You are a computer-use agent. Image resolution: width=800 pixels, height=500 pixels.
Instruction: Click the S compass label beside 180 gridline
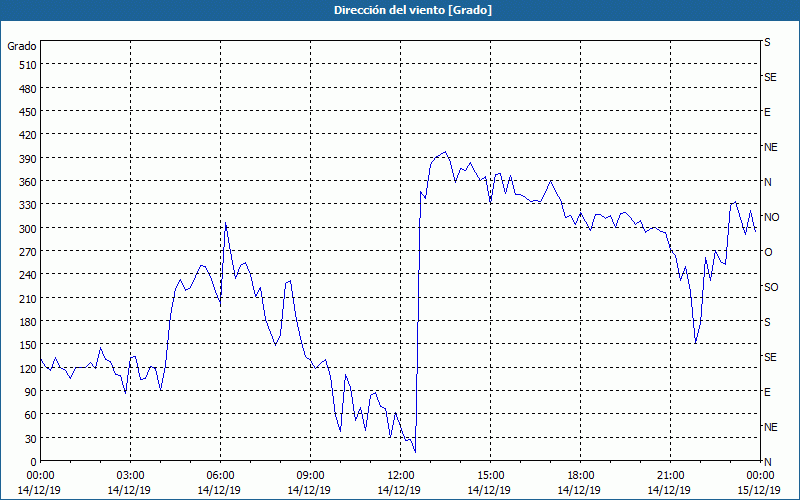(767, 322)
